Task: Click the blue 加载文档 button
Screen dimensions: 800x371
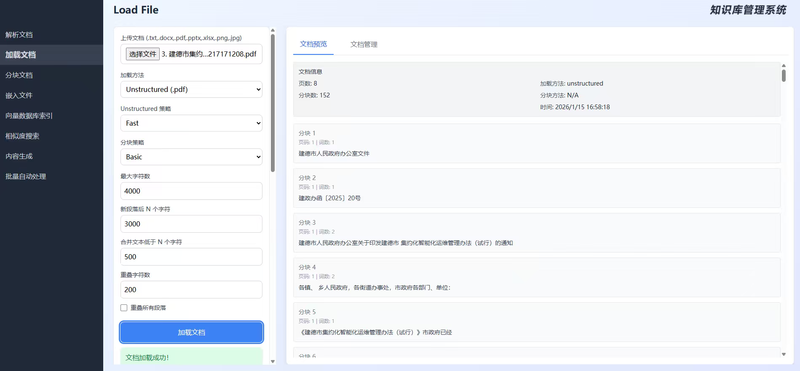Action: click(191, 332)
